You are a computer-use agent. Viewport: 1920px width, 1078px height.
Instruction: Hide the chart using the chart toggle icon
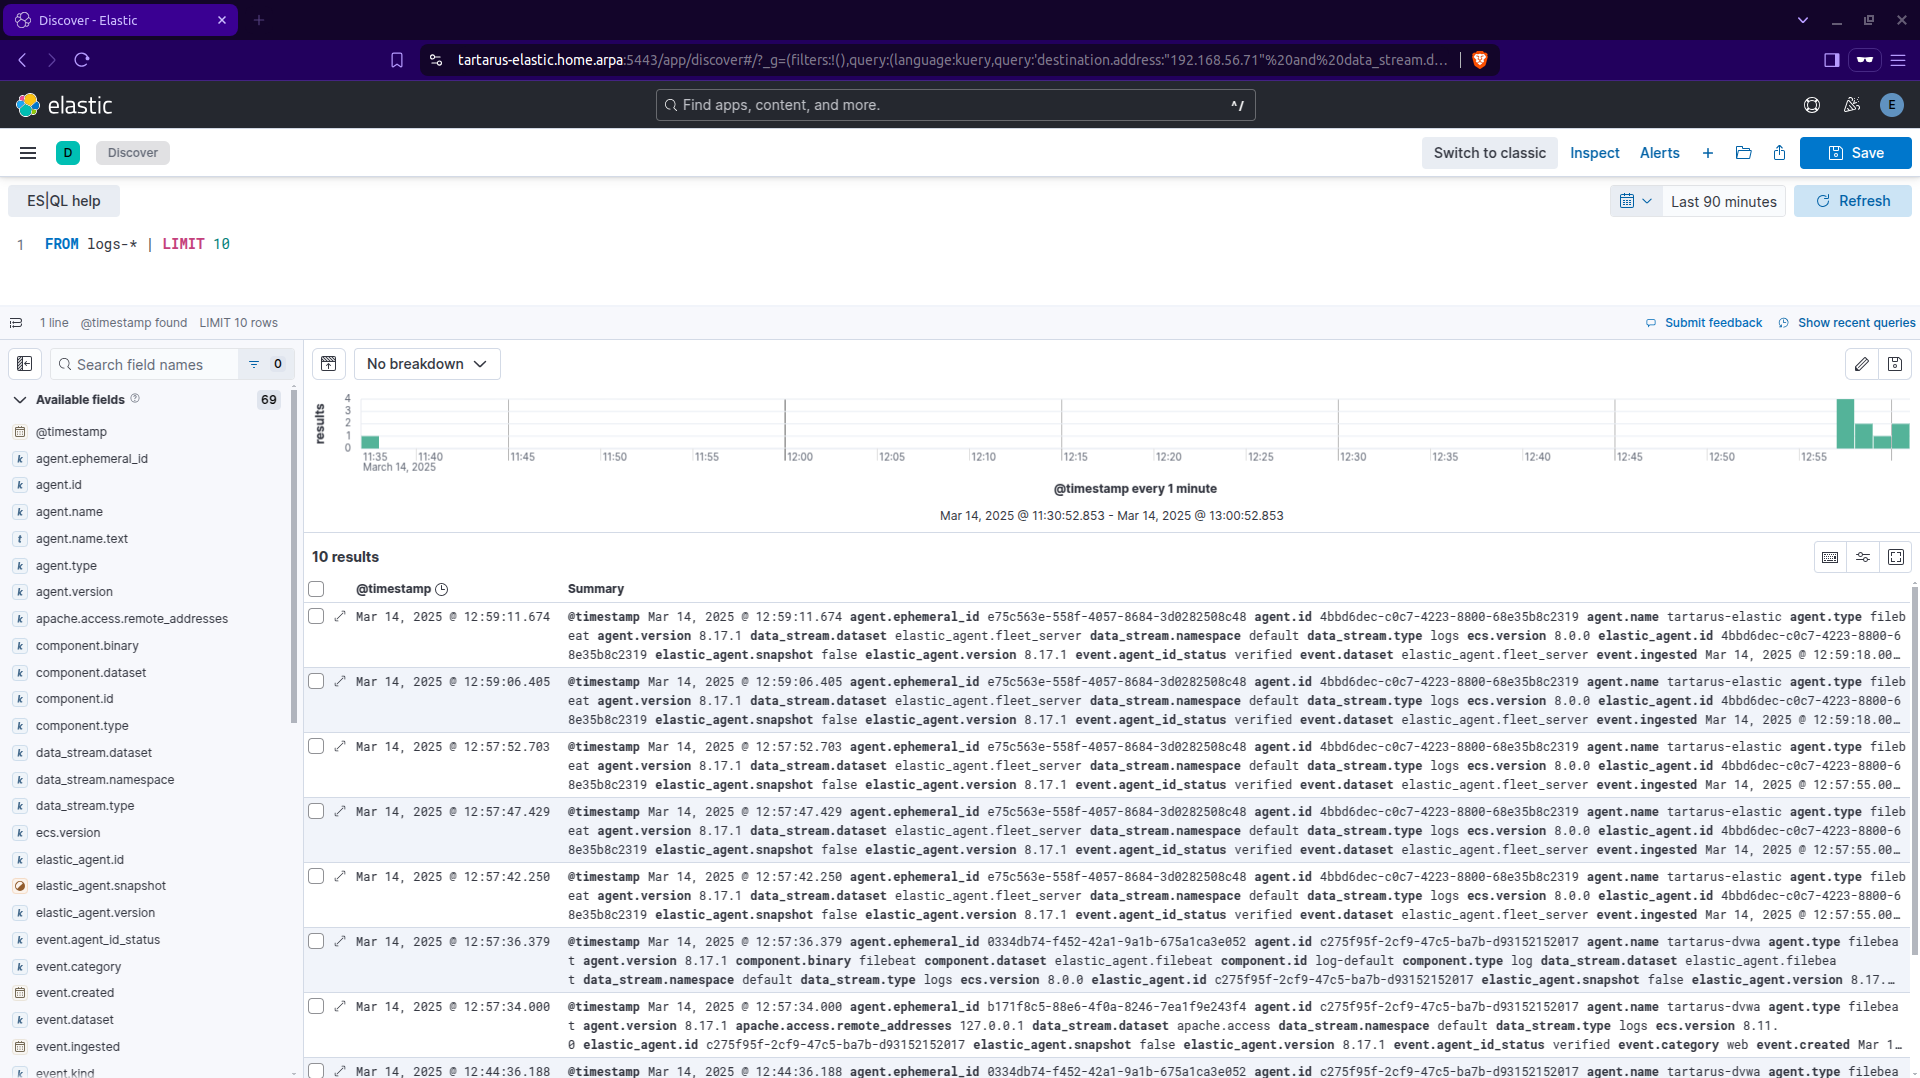tap(329, 364)
